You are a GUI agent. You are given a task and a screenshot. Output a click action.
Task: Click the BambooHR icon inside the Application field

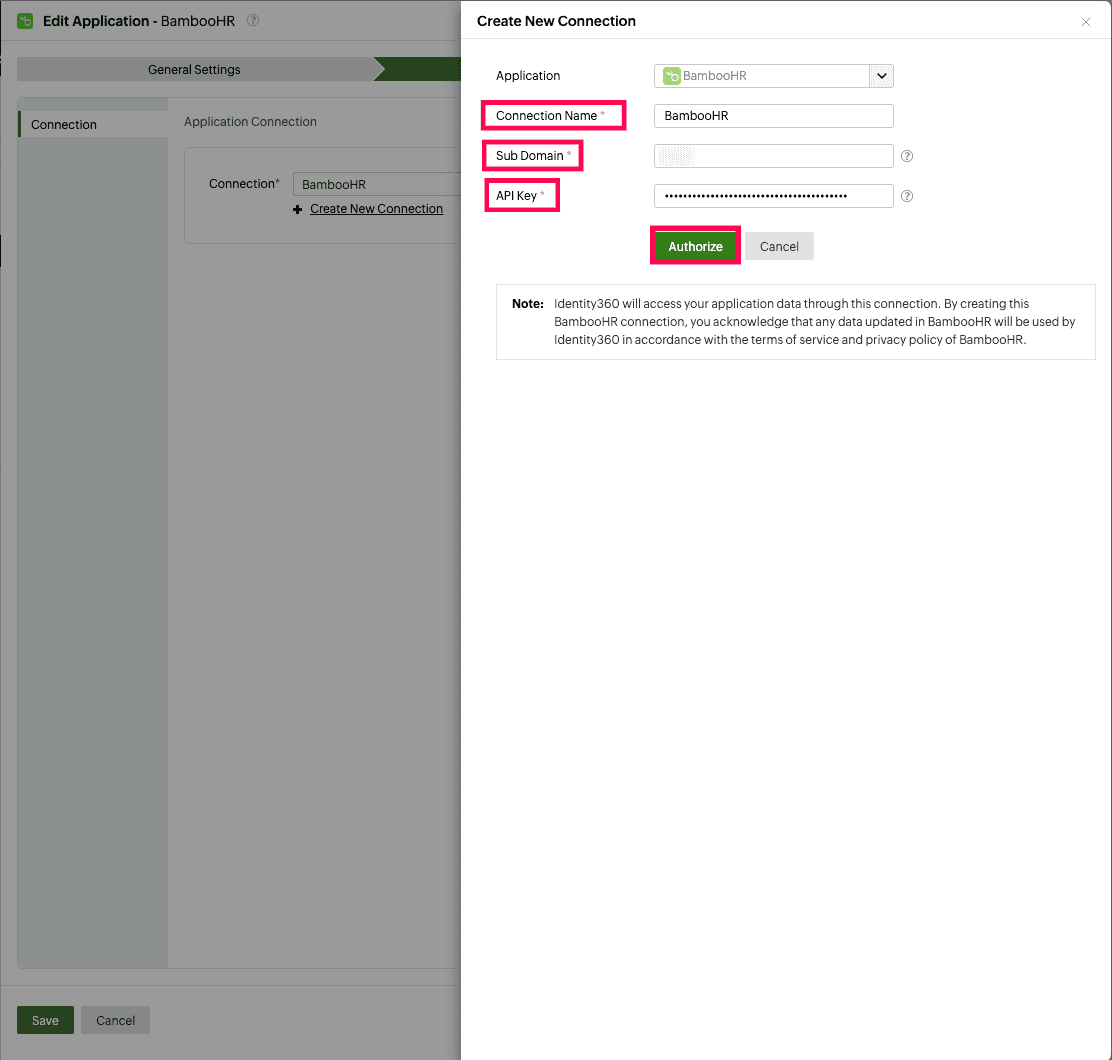click(671, 75)
